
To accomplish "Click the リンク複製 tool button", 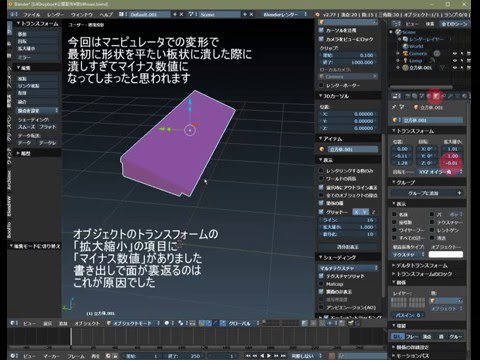I will point(38,86).
